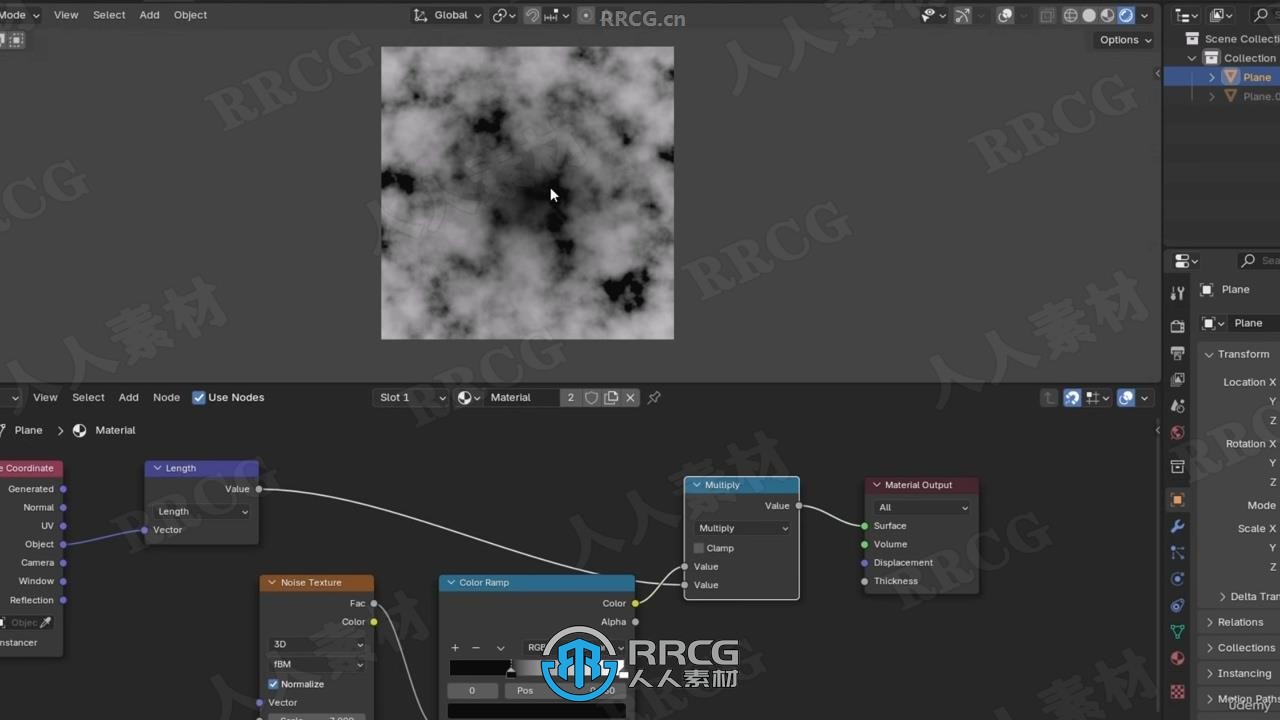Open Noise Texture fBM type dropdown
Viewport: 1280px width, 720px height.
pyautogui.click(x=317, y=664)
